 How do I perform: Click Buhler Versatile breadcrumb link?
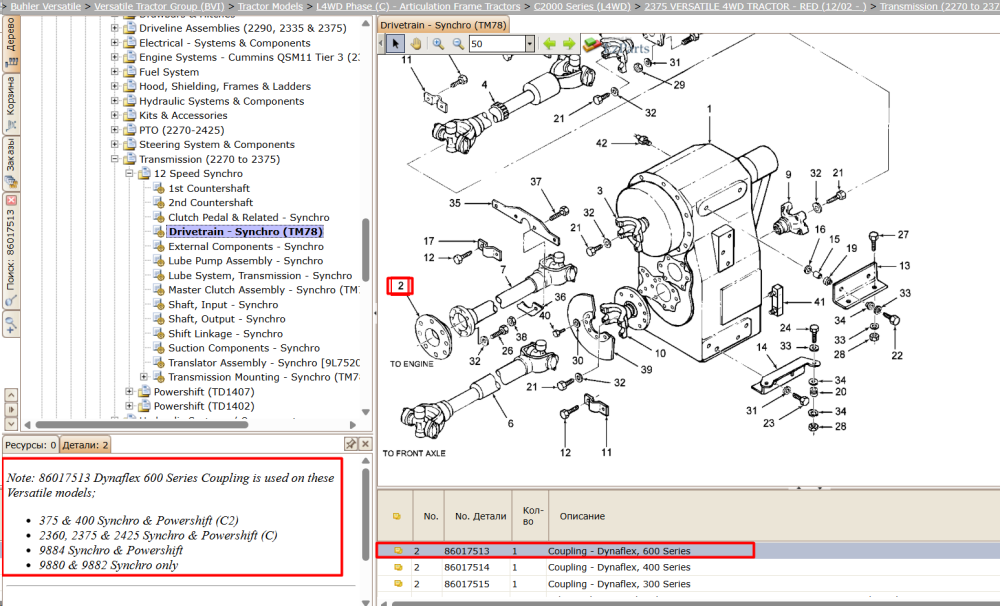pyautogui.click(x=46, y=6)
